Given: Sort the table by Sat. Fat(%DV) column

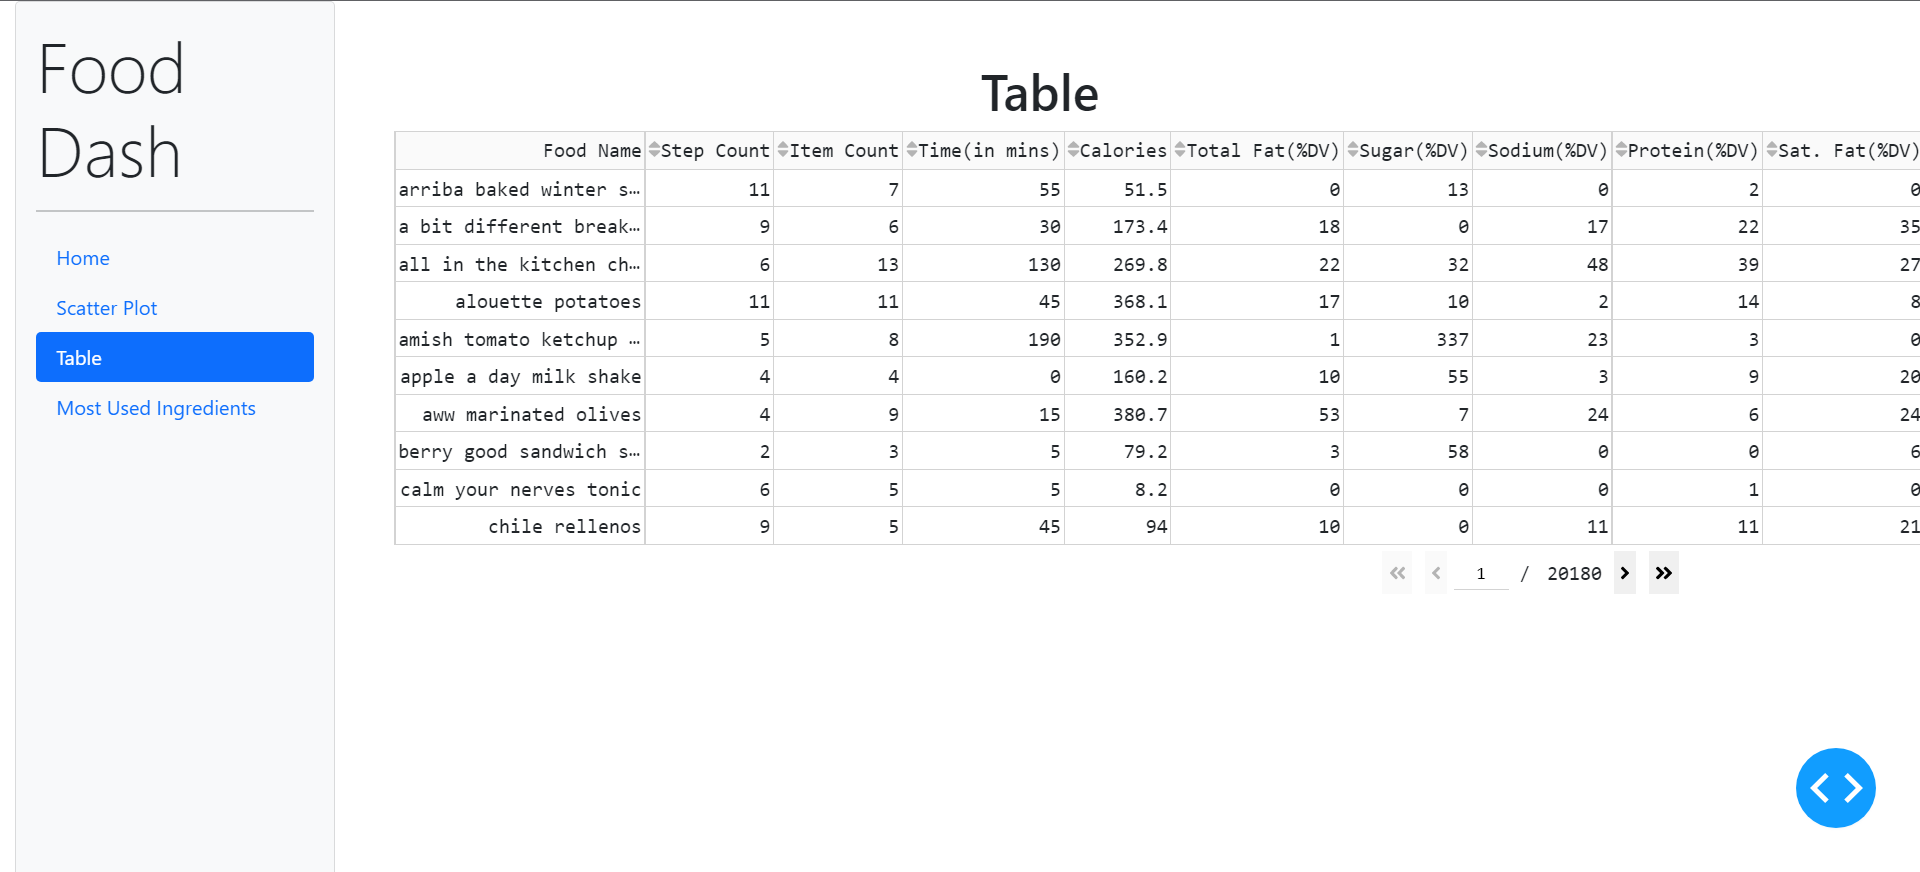Looking at the screenshot, I should pyautogui.click(x=1772, y=150).
